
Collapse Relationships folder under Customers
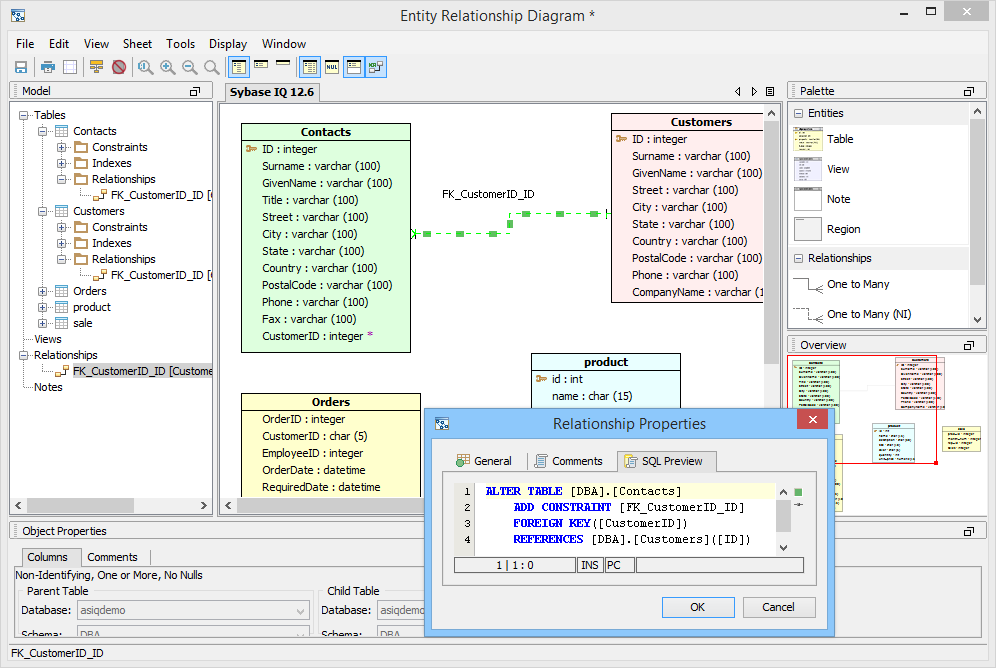coord(62,259)
